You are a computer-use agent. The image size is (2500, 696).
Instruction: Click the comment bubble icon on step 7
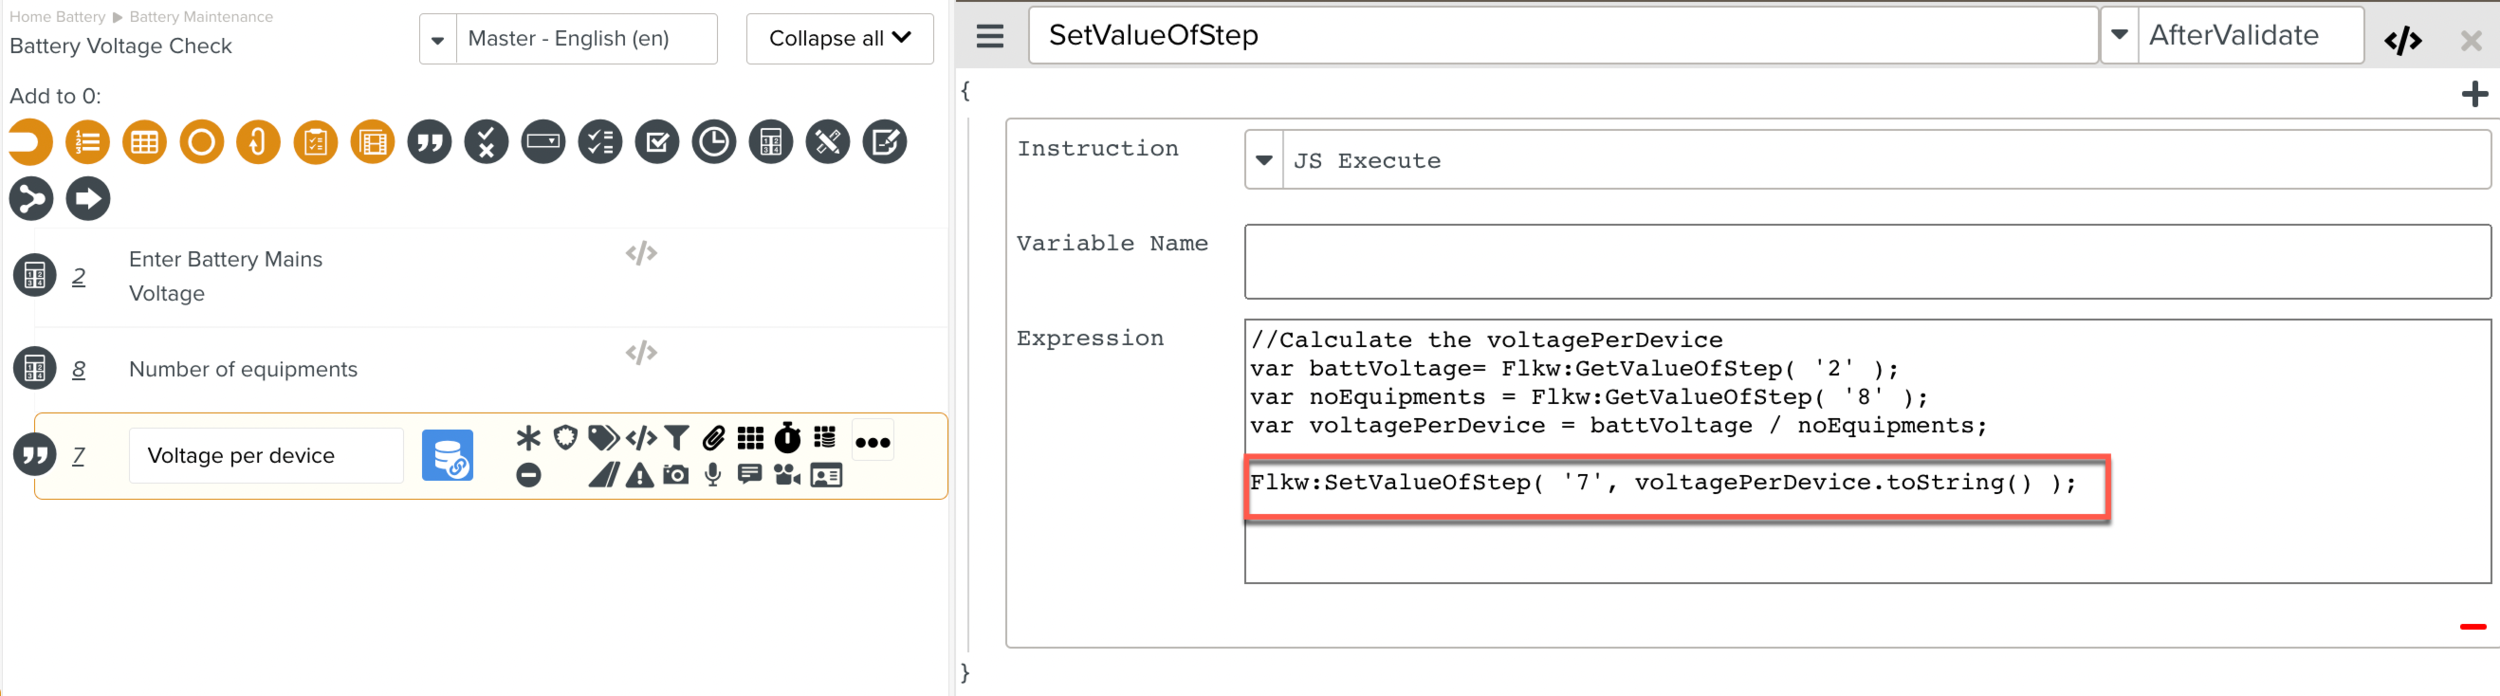(750, 475)
